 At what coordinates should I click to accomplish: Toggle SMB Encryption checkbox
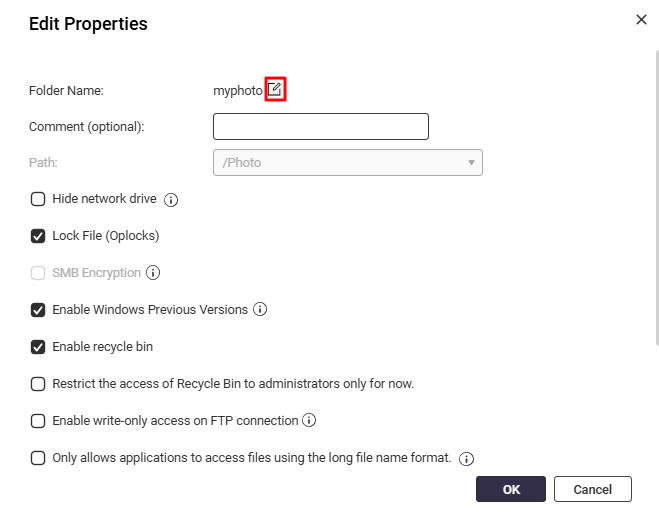[38, 273]
